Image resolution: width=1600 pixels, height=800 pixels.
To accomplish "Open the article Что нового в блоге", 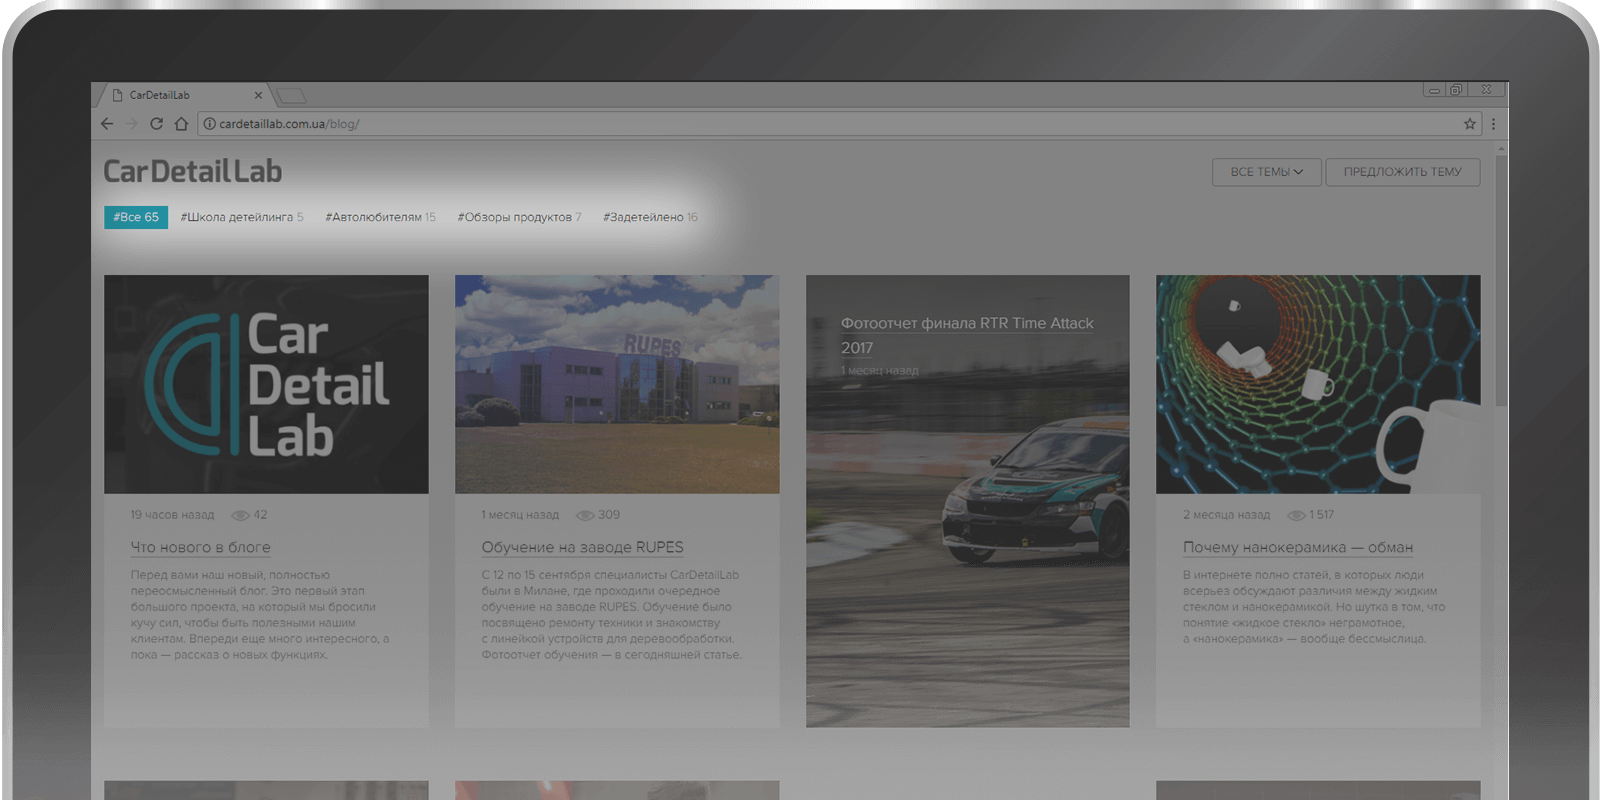I will [200, 547].
